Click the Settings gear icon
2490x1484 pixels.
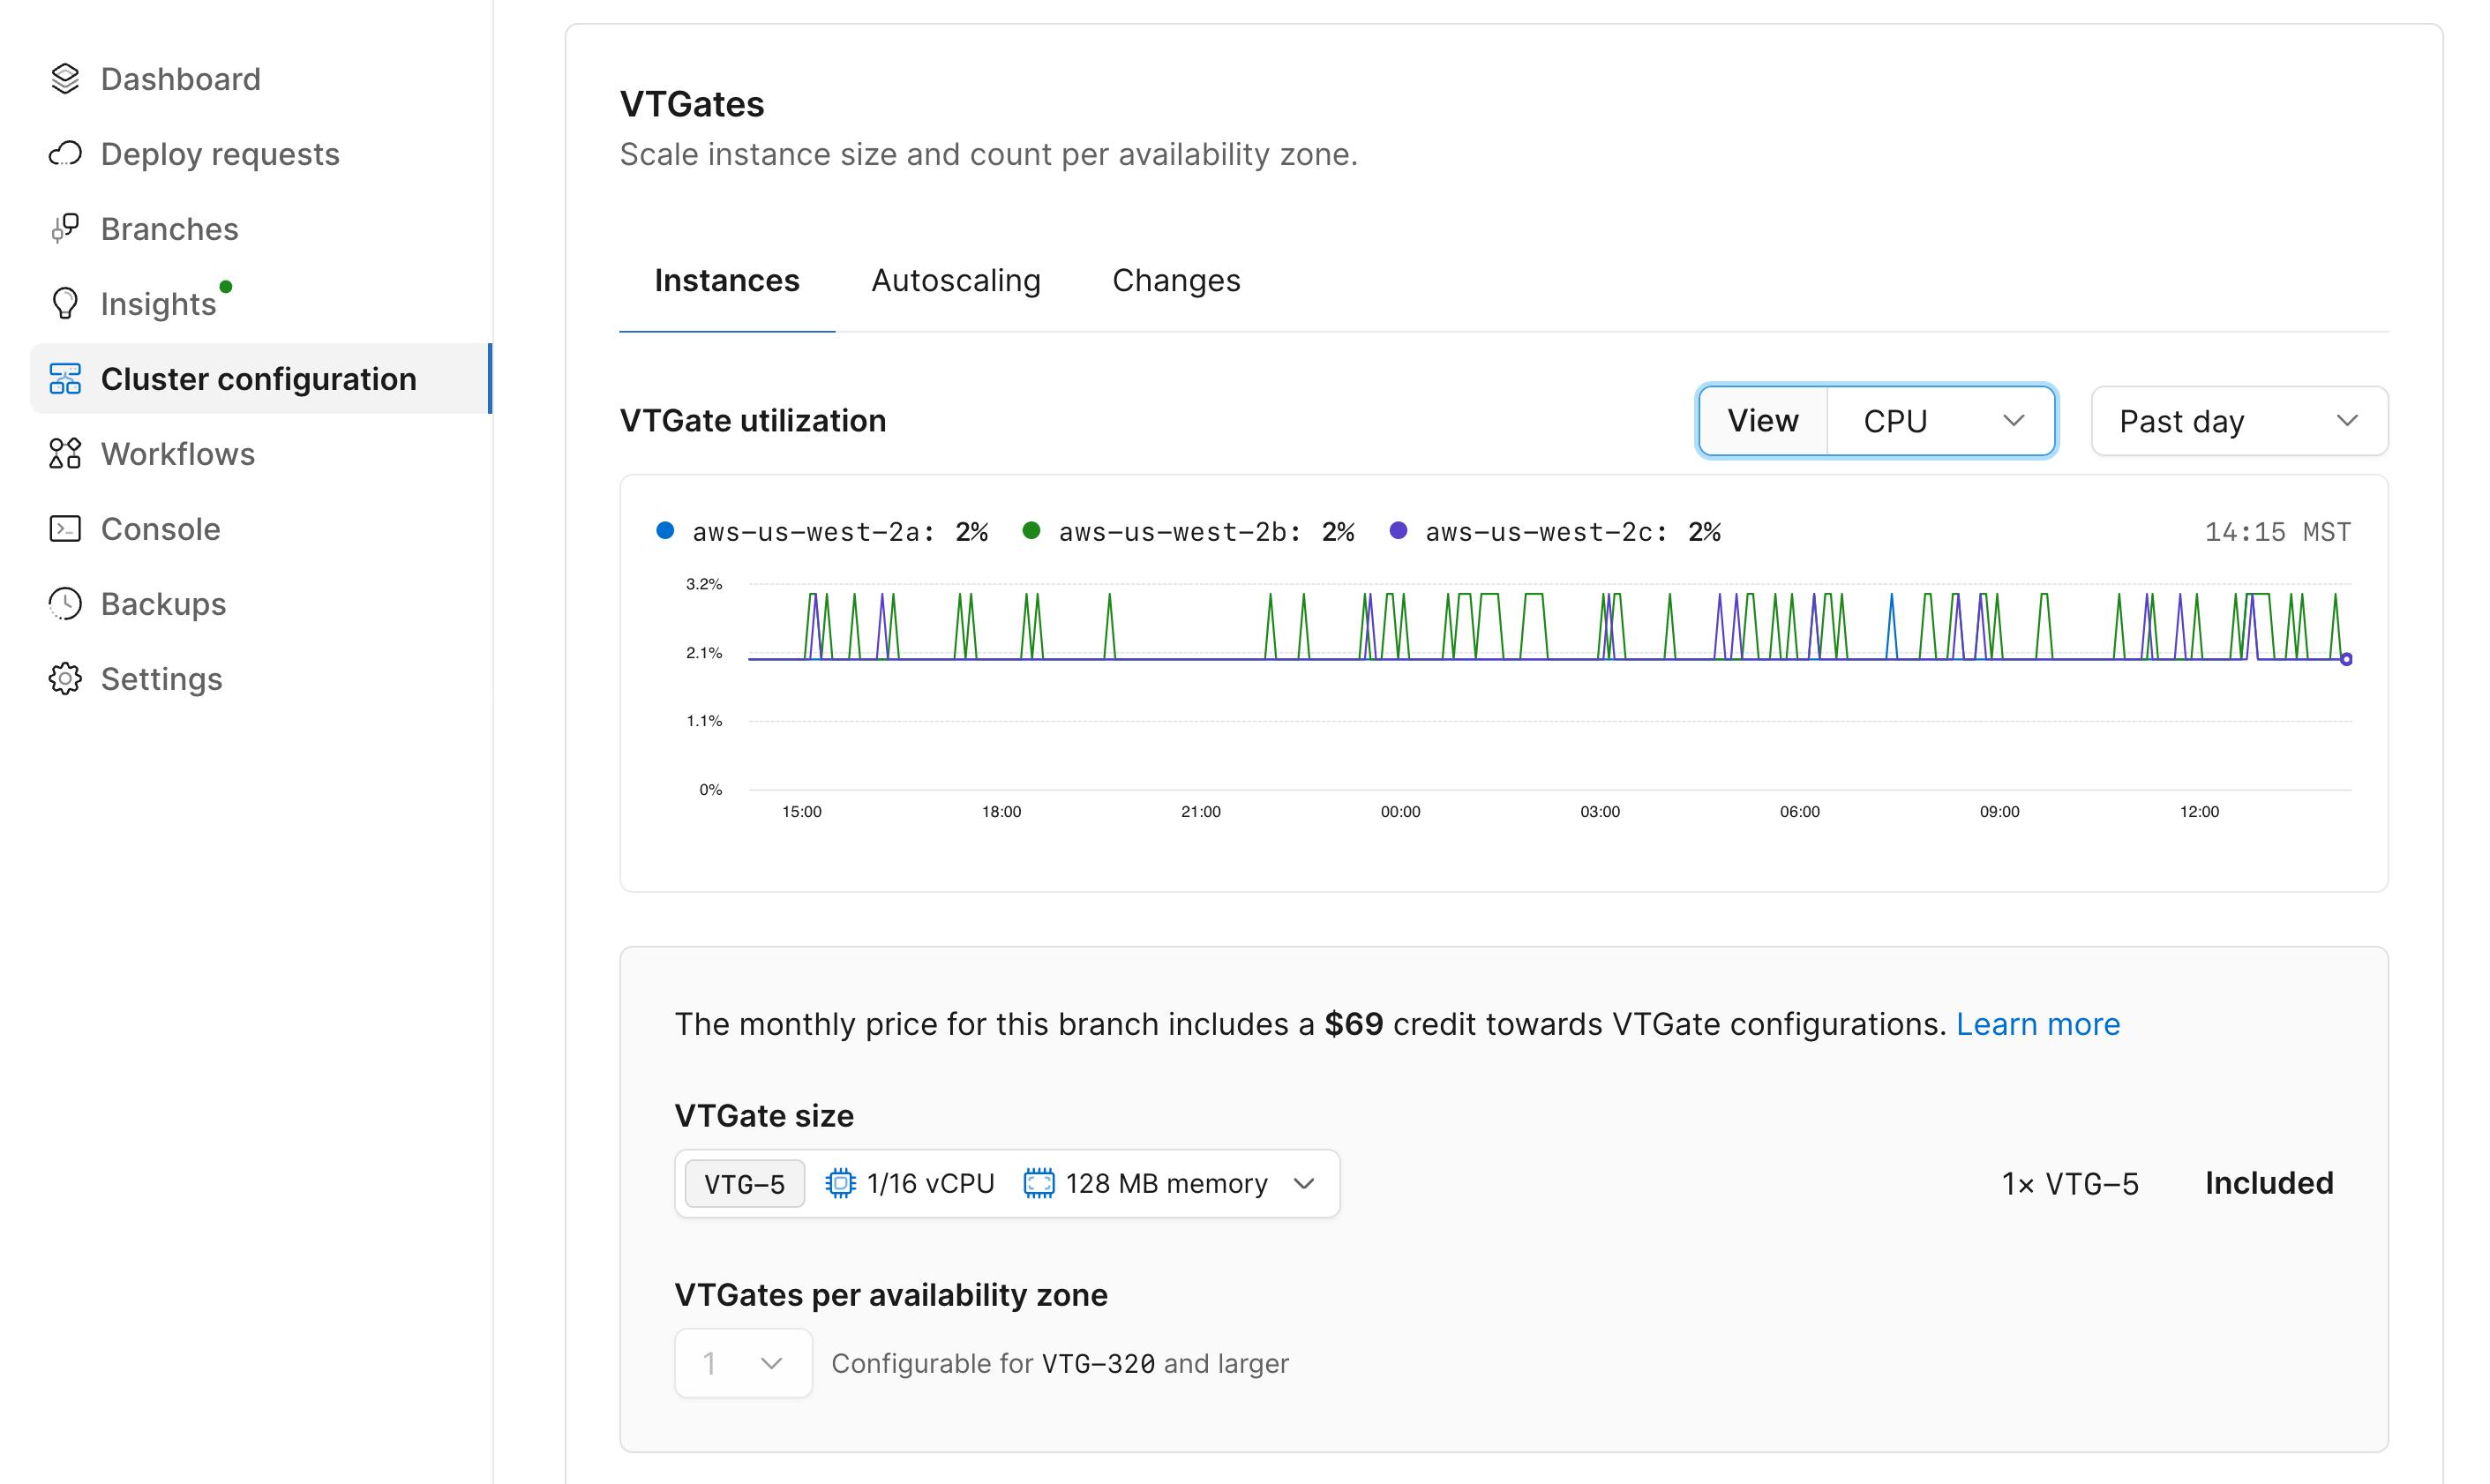(x=65, y=679)
